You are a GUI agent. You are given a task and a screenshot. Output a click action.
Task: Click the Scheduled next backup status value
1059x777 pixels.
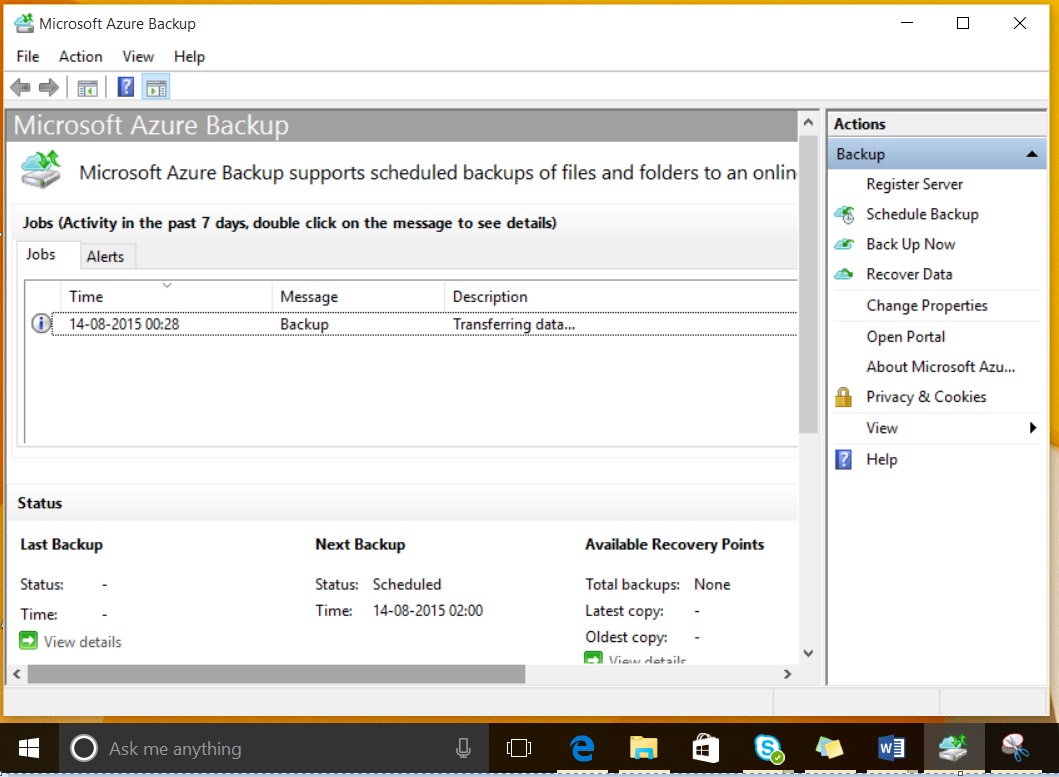tap(407, 584)
